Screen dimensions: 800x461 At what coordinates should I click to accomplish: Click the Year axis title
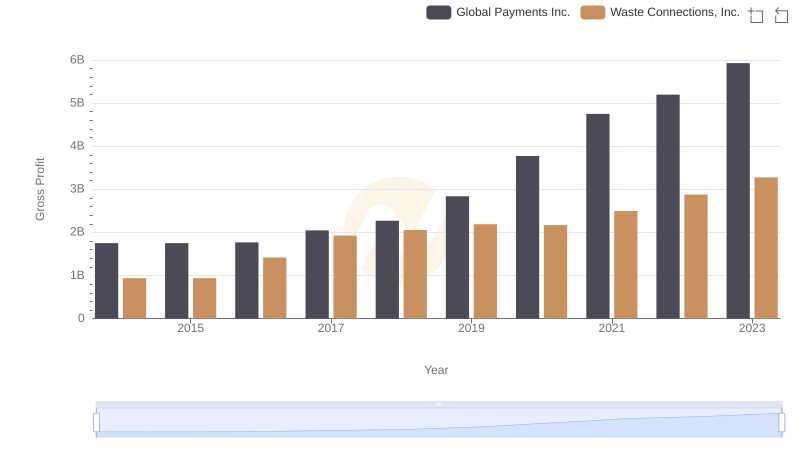click(436, 370)
